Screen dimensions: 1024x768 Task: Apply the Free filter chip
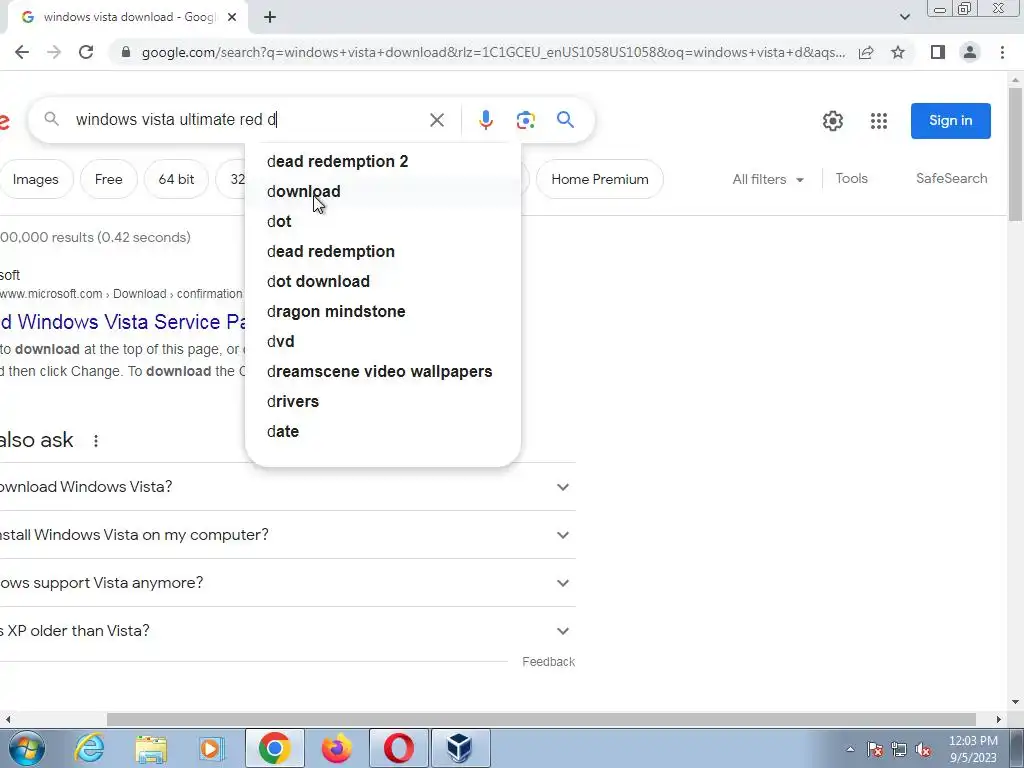[x=108, y=179]
